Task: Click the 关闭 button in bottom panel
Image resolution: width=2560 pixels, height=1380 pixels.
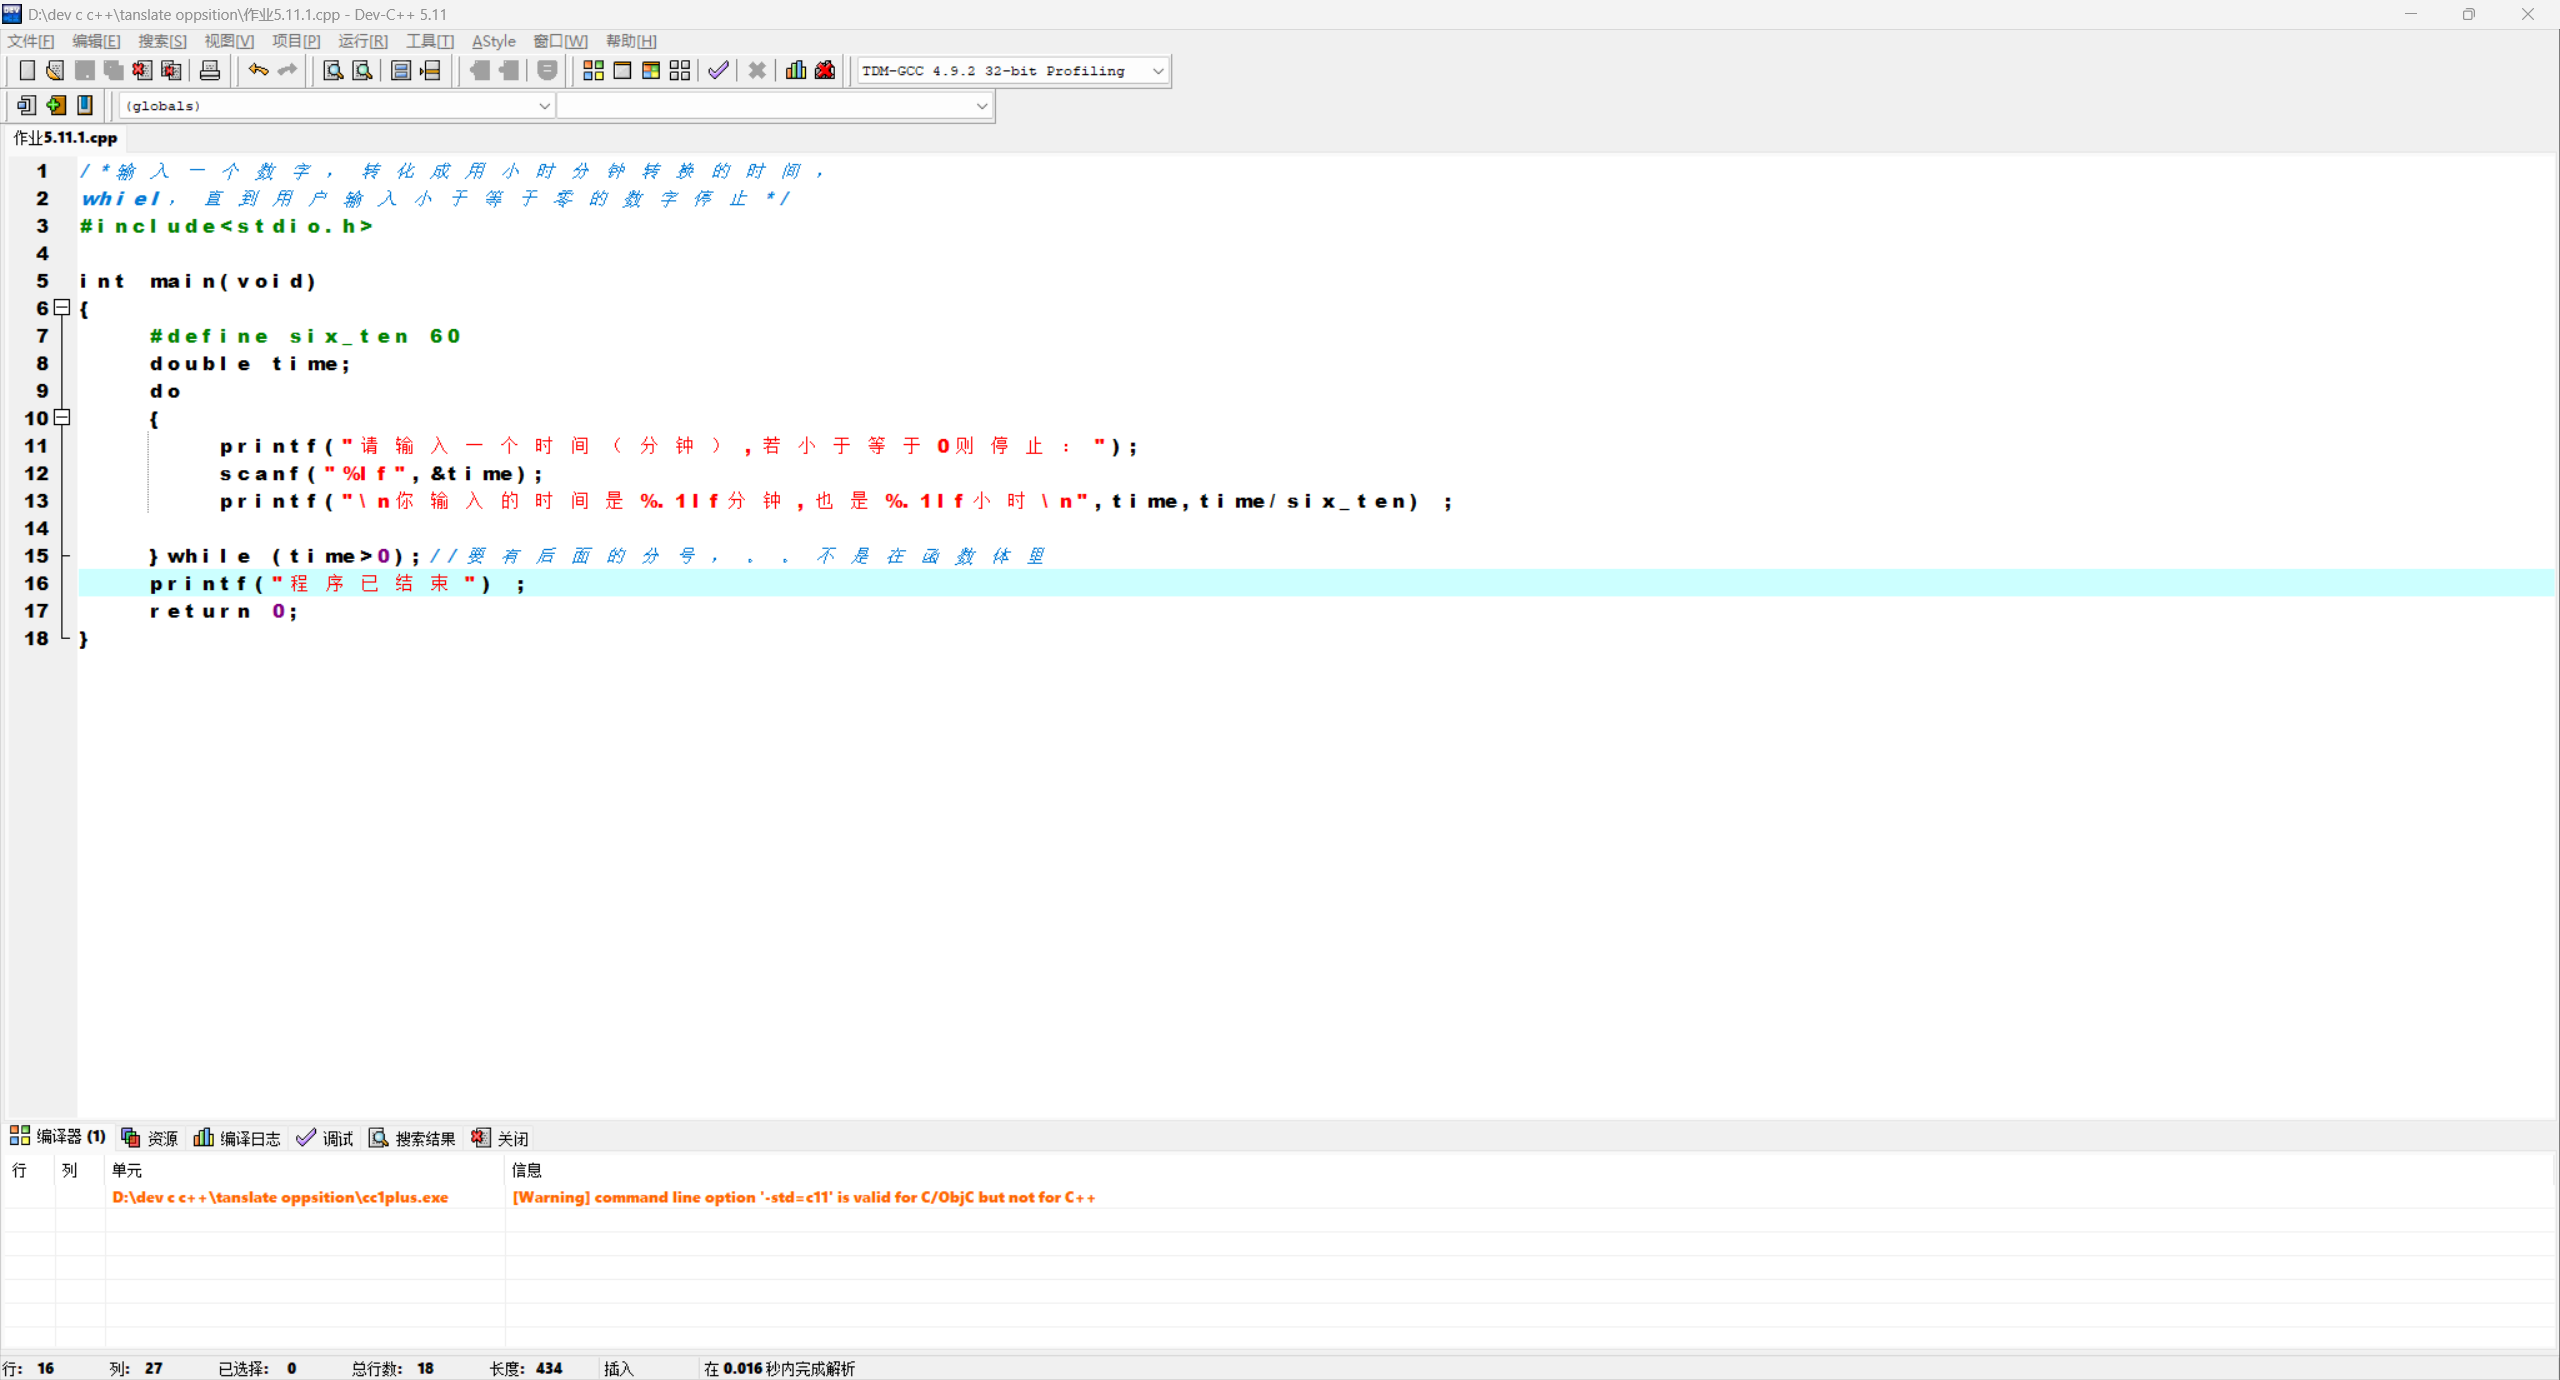Action: point(501,1138)
